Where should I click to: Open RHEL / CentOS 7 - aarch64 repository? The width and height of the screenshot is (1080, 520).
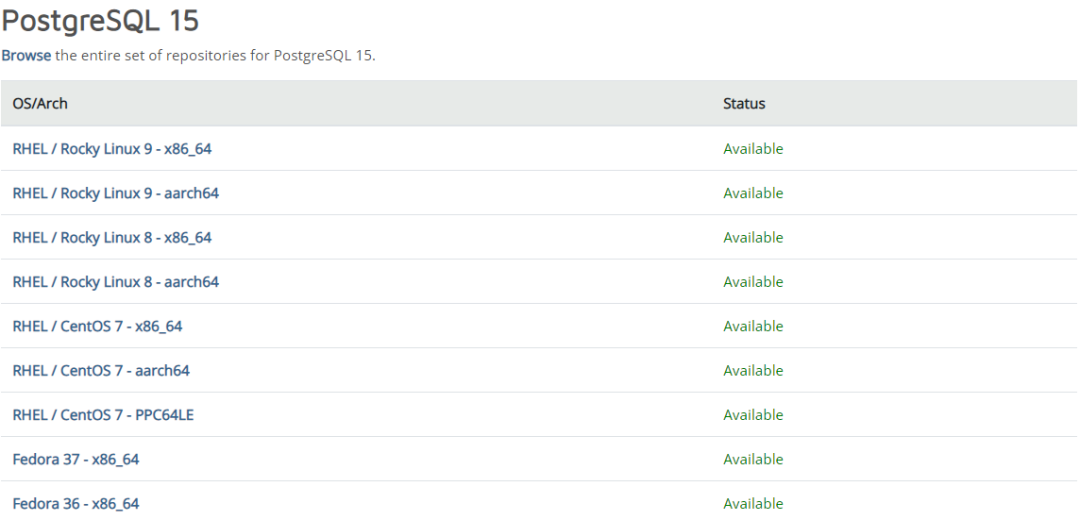[101, 370]
